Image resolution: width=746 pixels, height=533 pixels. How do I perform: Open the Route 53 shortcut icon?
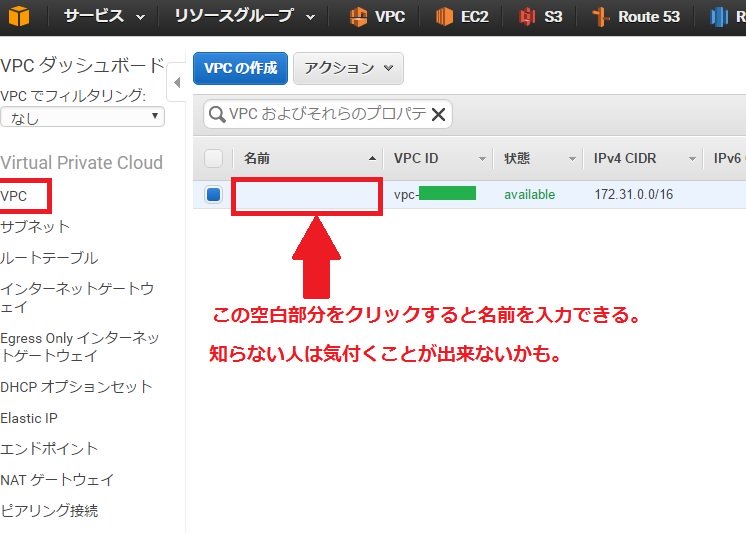coord(600,17)
